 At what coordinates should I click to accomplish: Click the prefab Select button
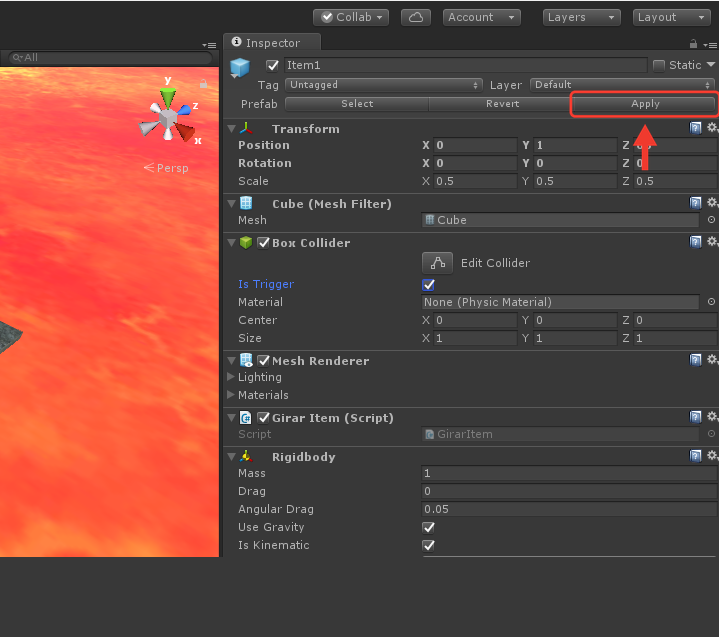point(357,104)
